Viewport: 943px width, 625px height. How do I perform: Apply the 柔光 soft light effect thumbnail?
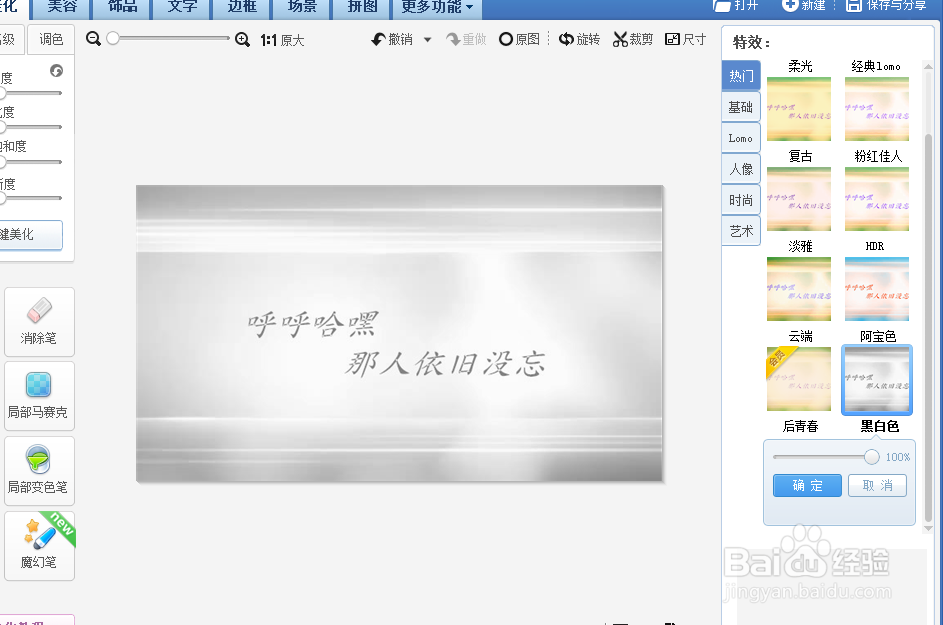[799, 109]
